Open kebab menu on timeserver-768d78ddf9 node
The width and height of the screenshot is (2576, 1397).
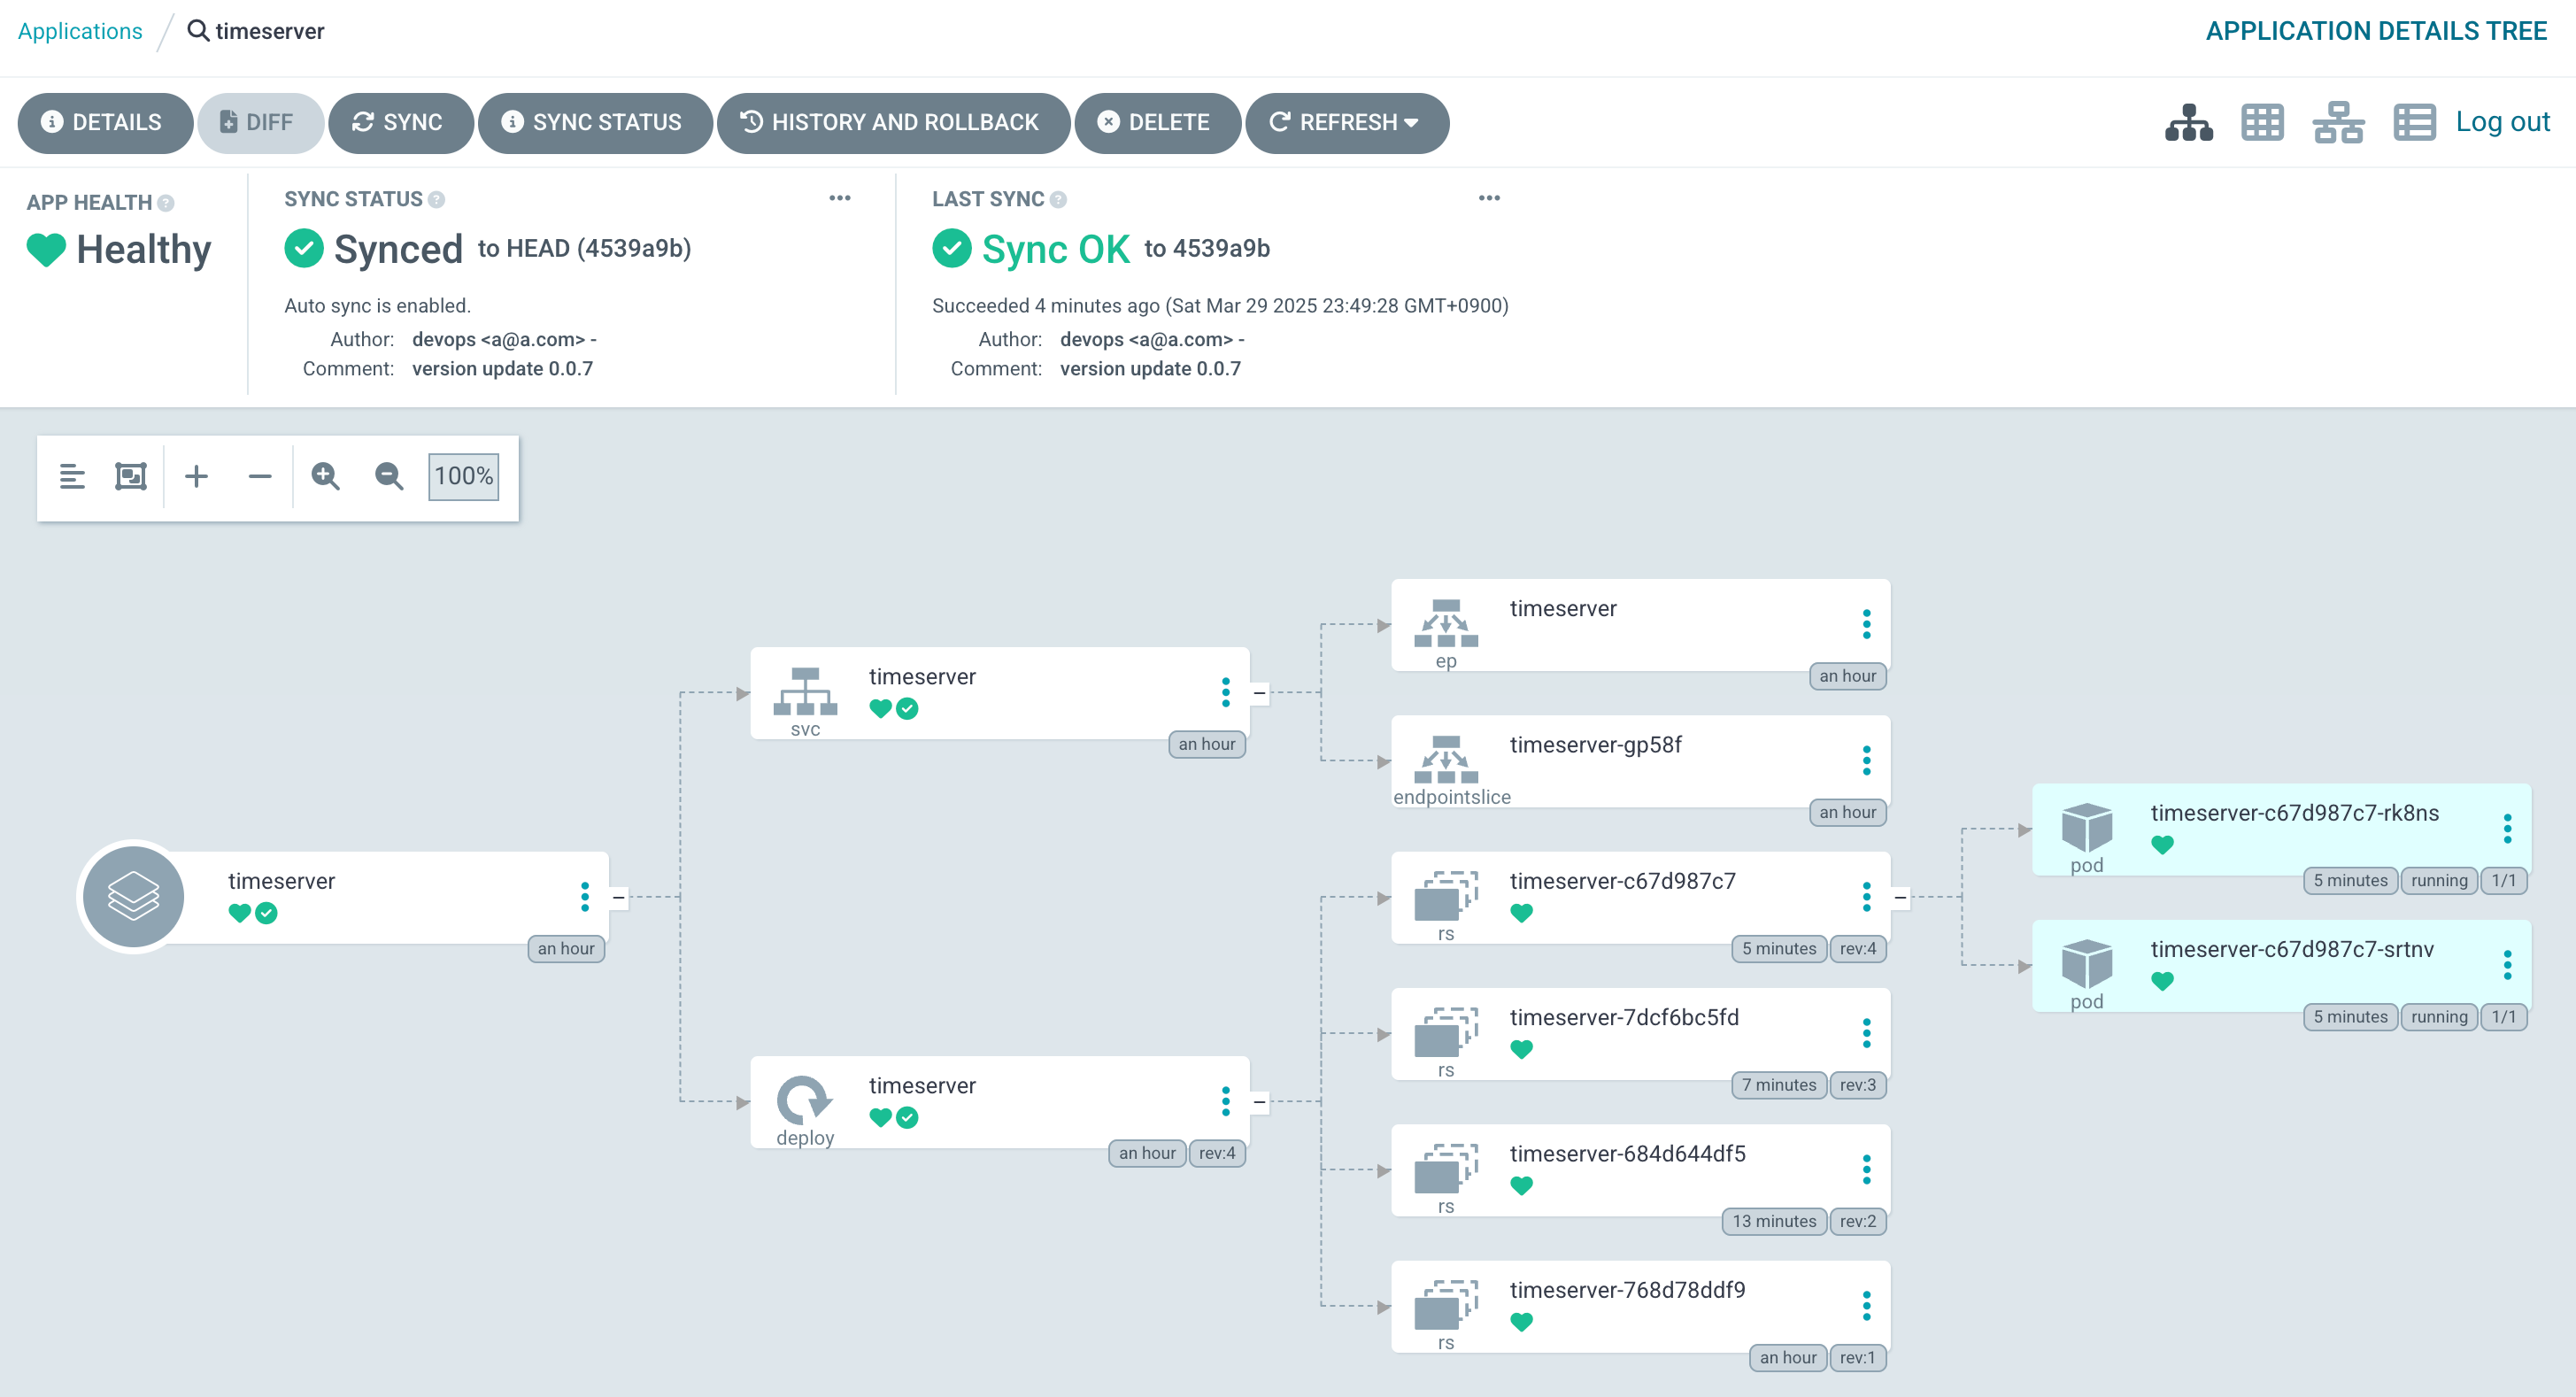coord(1867,1306)
